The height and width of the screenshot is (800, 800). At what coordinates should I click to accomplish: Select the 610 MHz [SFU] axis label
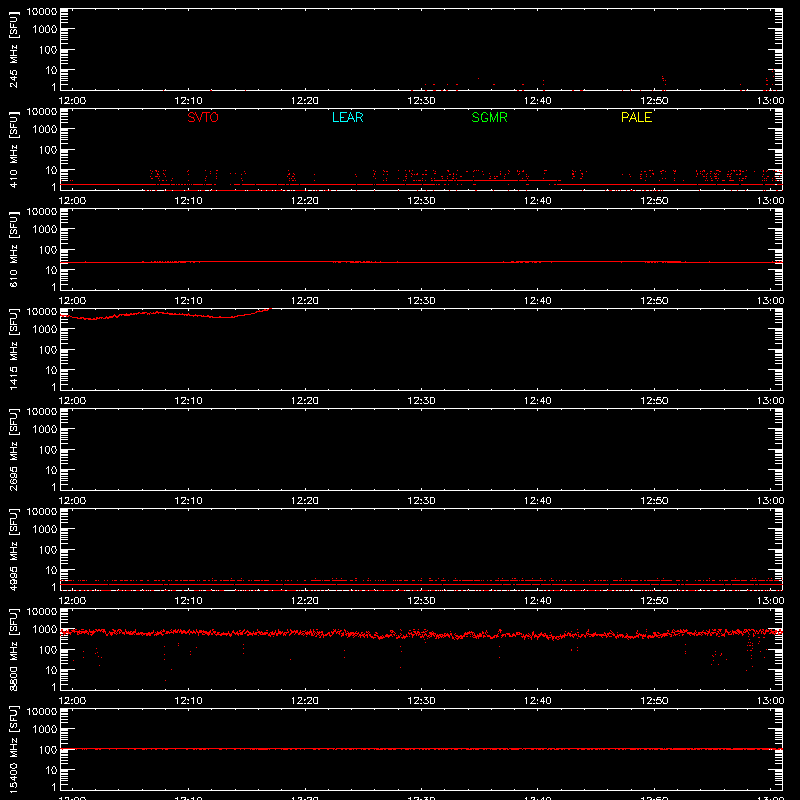tap(13, 249)
